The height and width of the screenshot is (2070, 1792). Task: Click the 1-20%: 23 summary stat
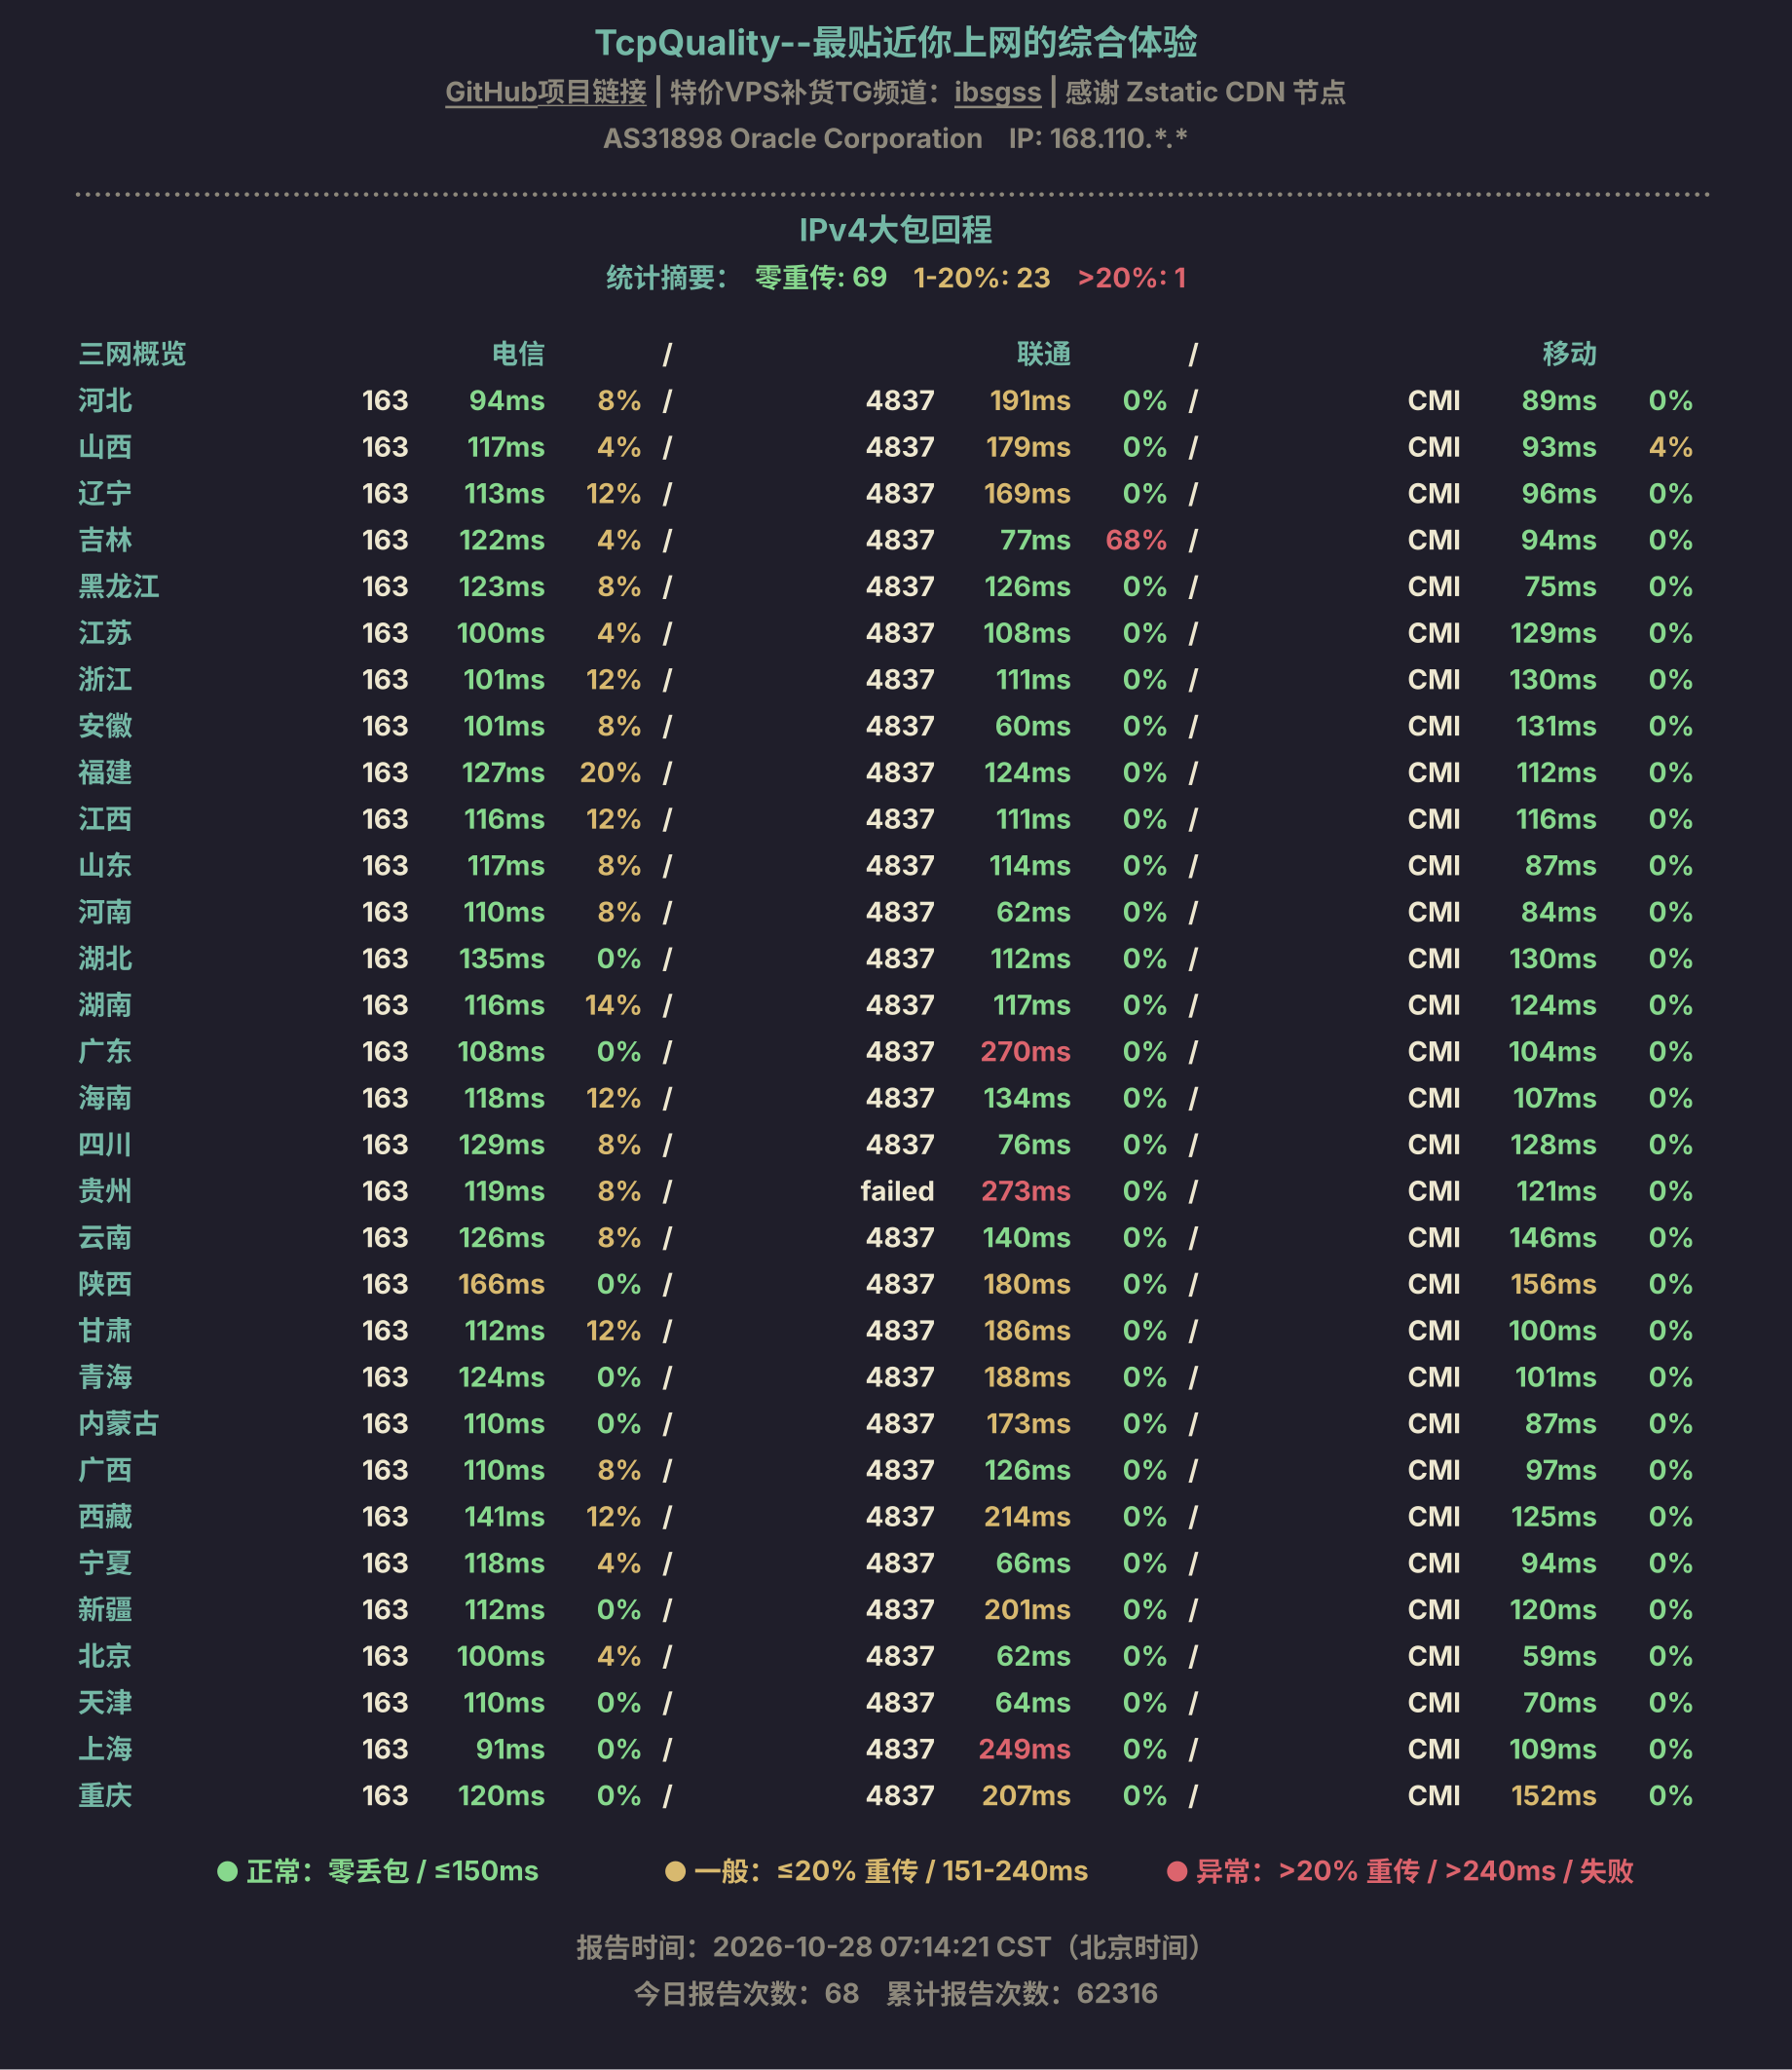tap(981, 277)
